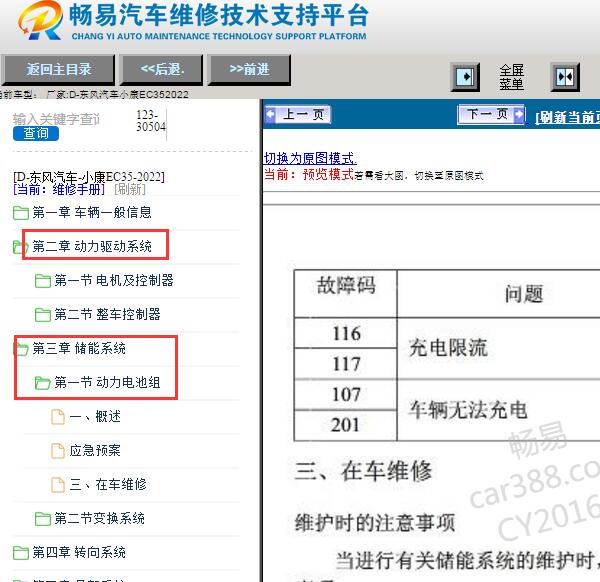This screenshot has height=582, width=600.
Task: Go to previous page with 上一页
Action: click(298, 114)
